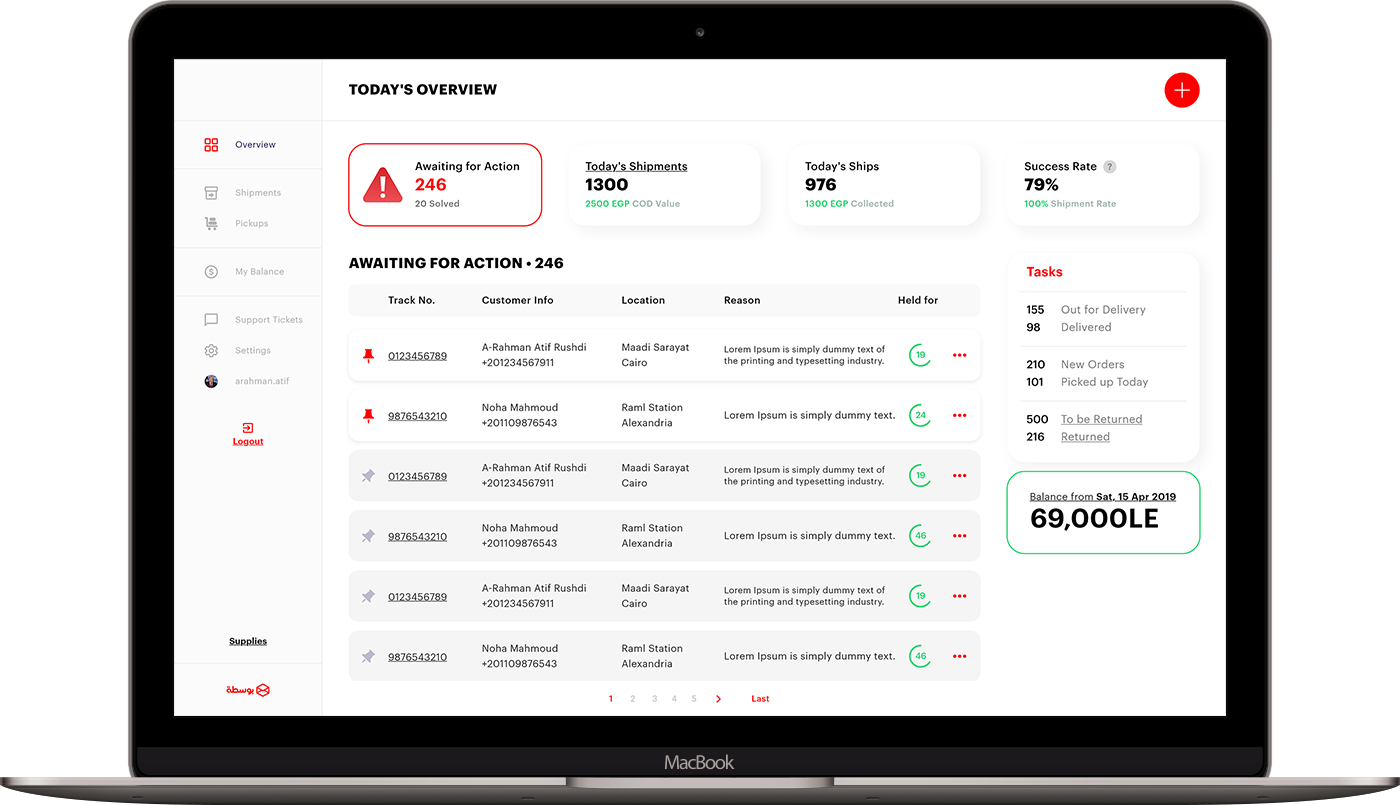
Task: Select Overview in the sidebar menu
Action: (253, 144)
